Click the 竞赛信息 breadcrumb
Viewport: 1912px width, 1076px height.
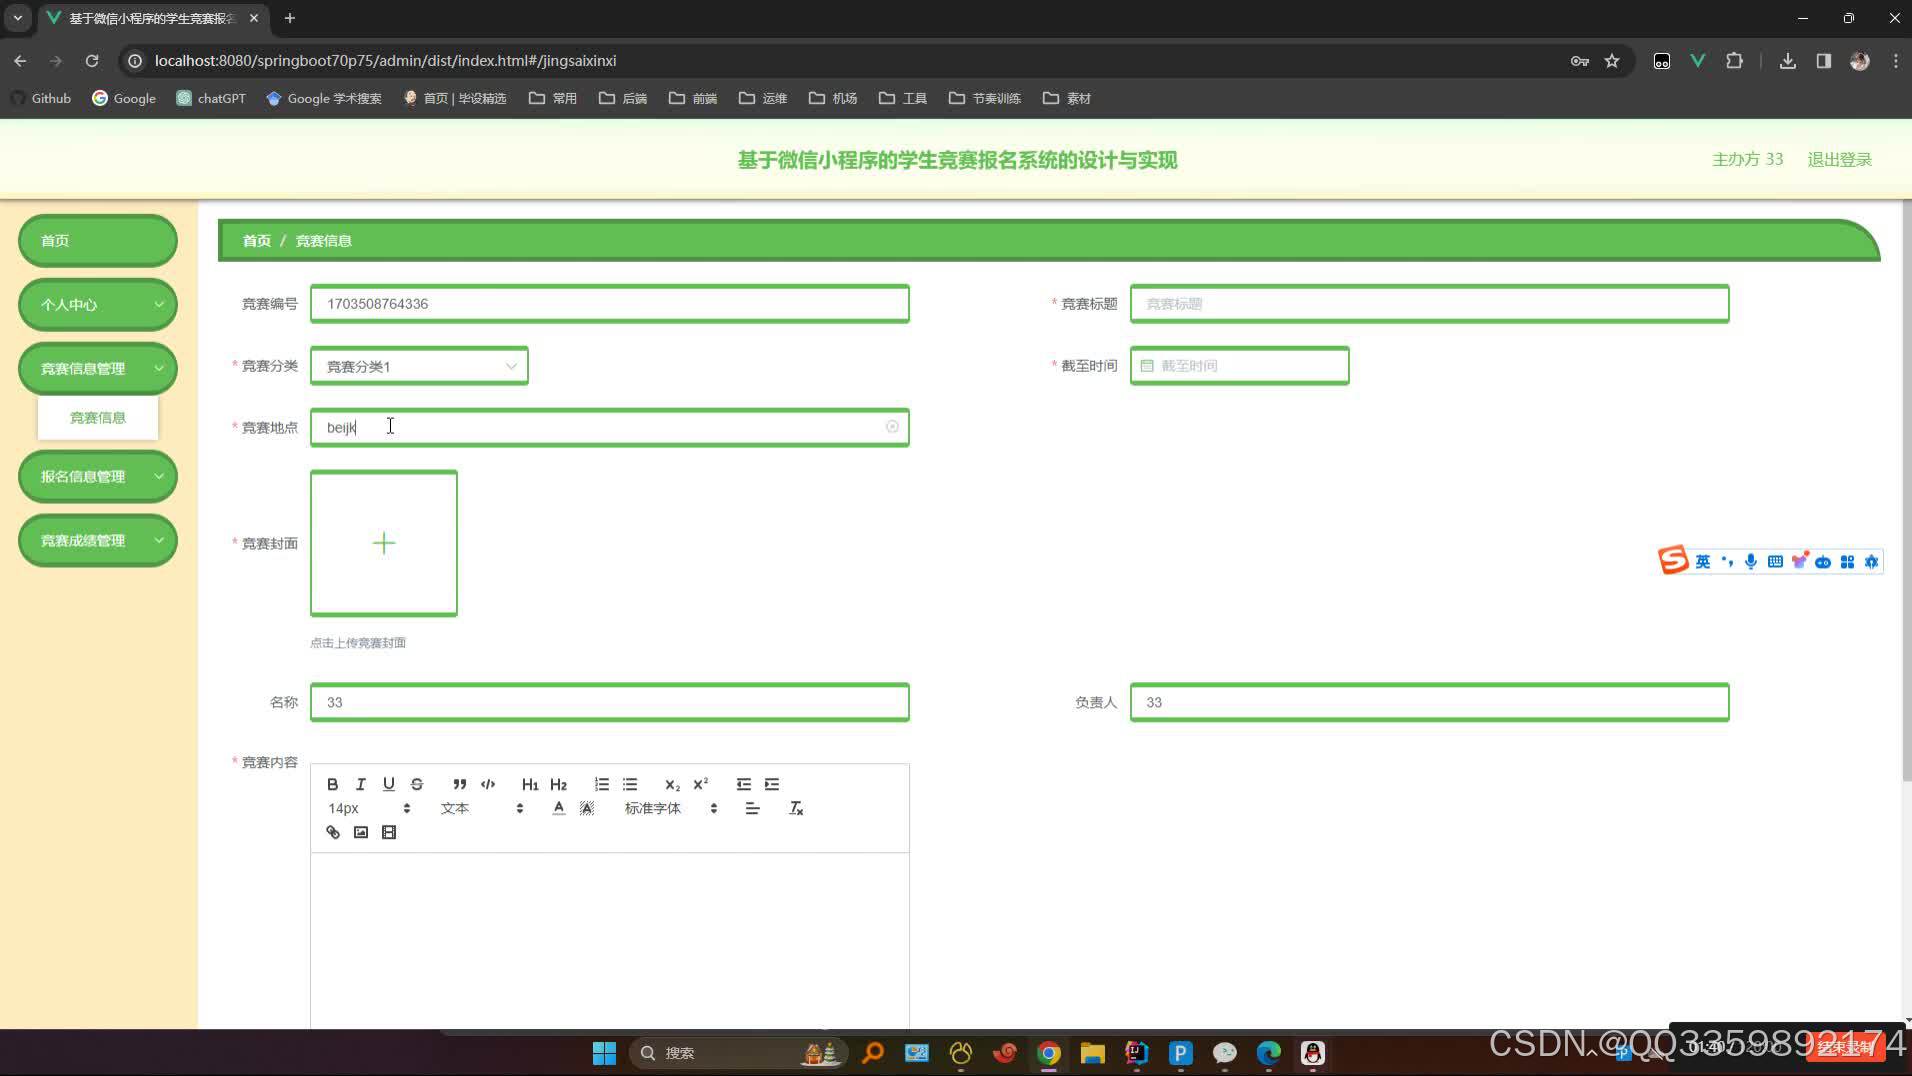click(323, 241)
